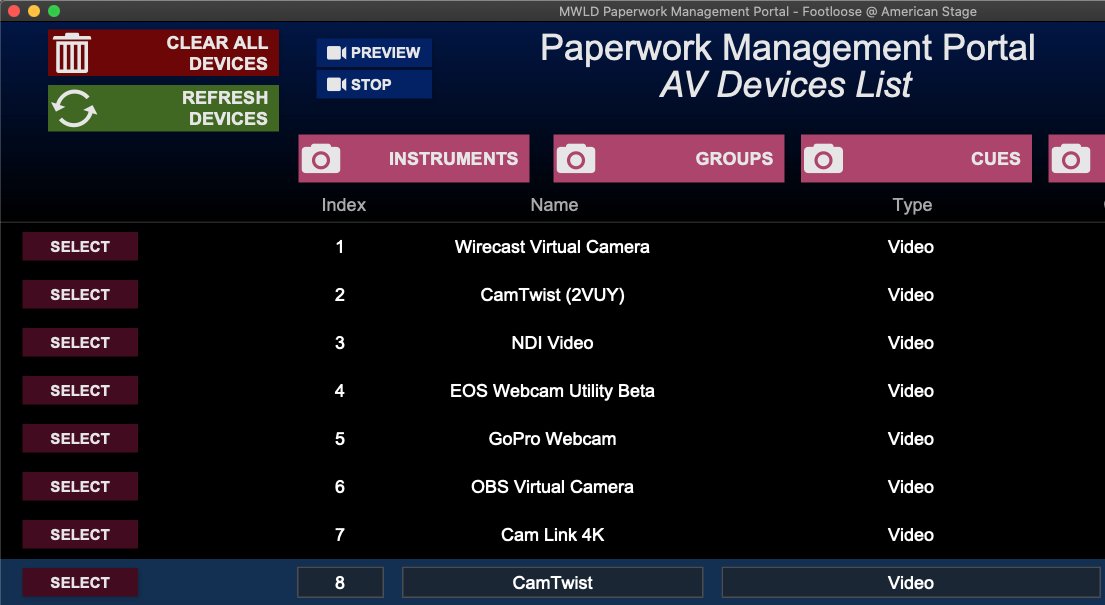This screenshot has height=605, width=1105.
Task: Select the Cam Link 4K device
Action: click(80, 534)
